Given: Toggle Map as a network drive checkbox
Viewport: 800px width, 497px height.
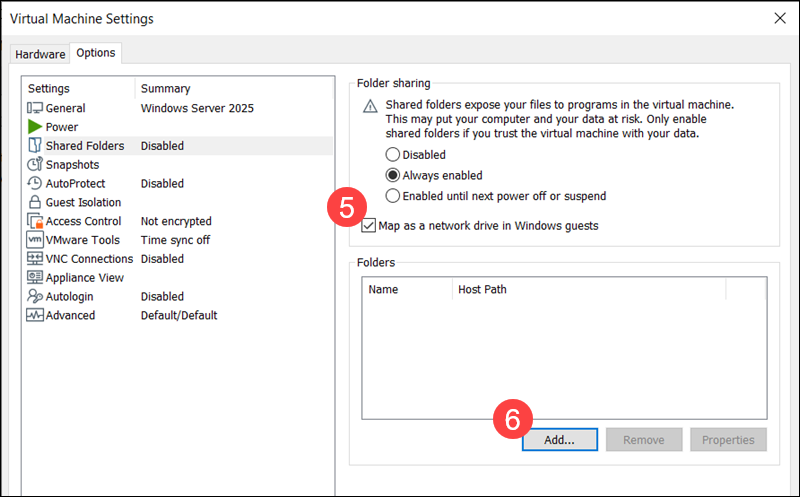Looking at the screenshot, I should click(370, 226).
